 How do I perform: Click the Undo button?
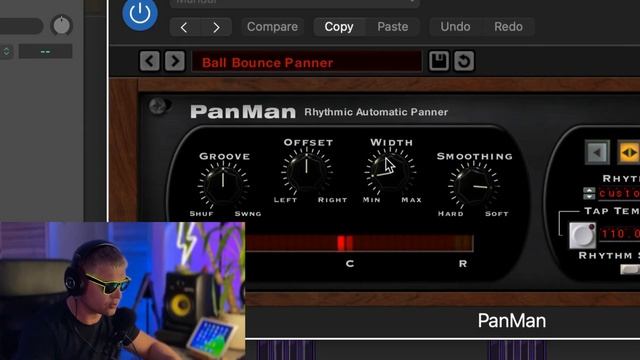tap(455, 27)
